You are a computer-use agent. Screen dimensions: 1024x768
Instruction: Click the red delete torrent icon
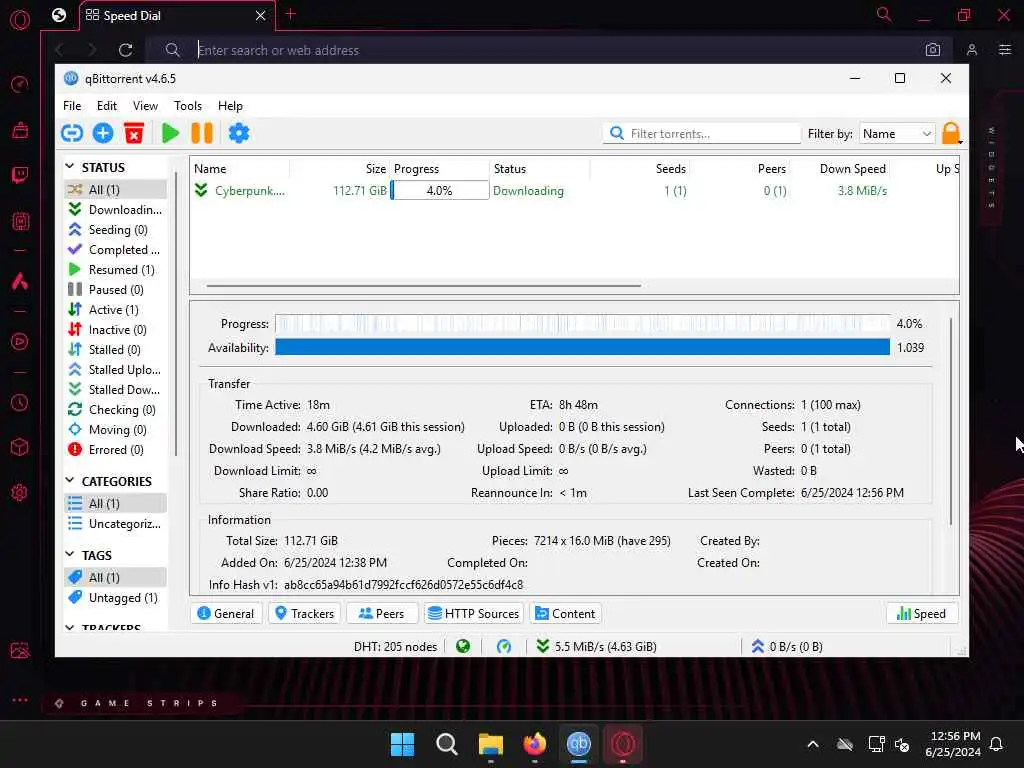click(134, 133)
